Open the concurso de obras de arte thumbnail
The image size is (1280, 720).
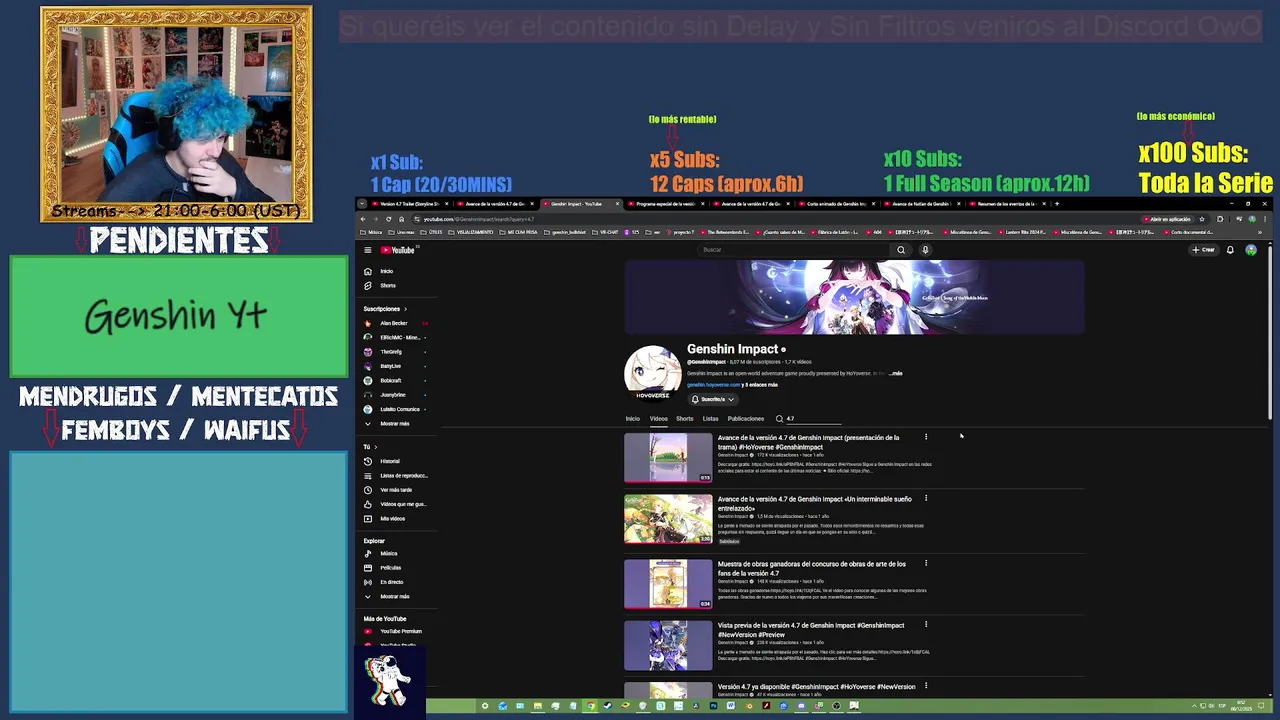click(x=668, y=583)
